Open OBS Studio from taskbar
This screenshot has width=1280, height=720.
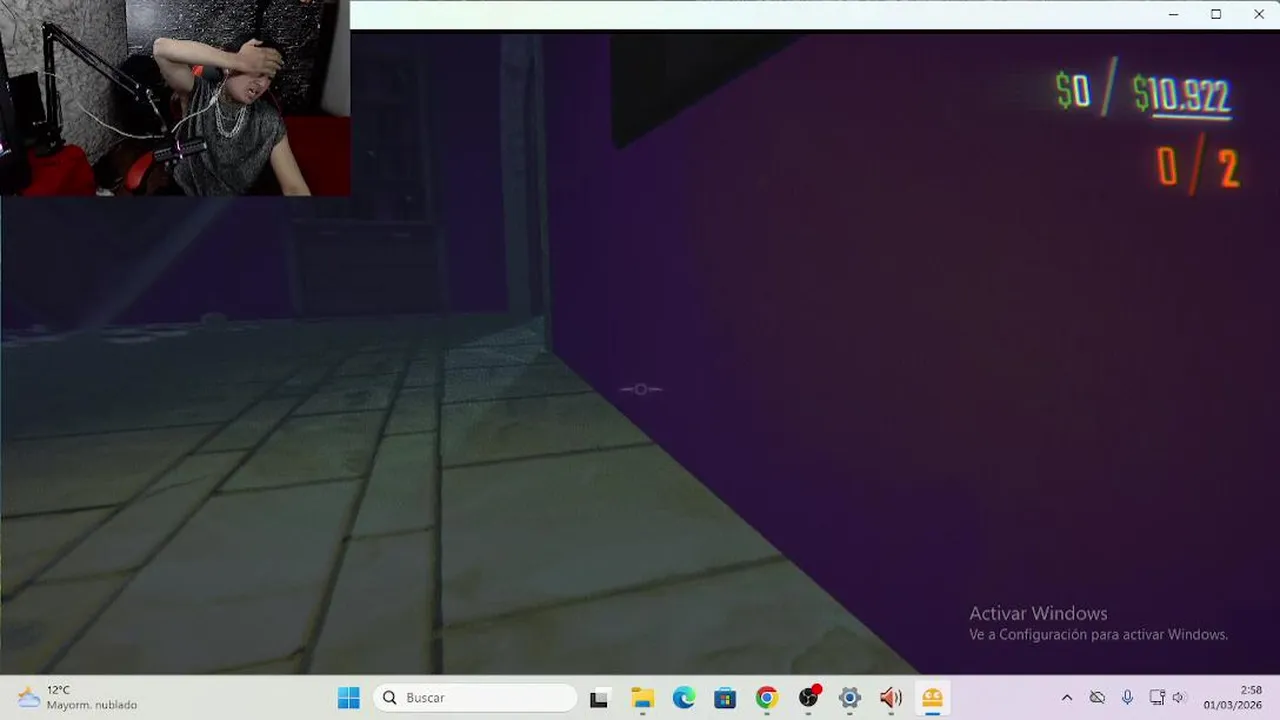pyautogui.click(x=808, y=698)
